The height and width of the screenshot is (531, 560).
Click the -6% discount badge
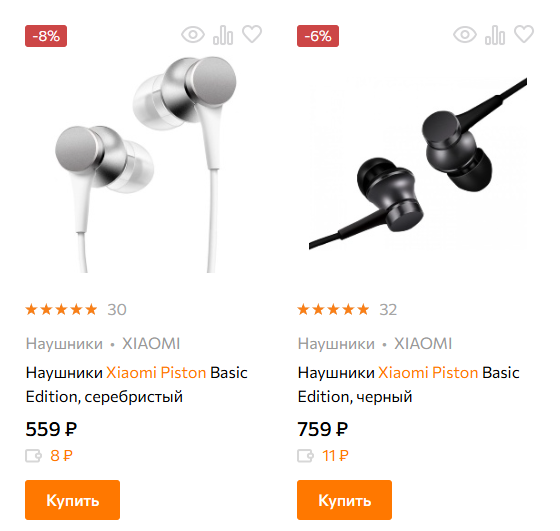click(x=318, y=36)
